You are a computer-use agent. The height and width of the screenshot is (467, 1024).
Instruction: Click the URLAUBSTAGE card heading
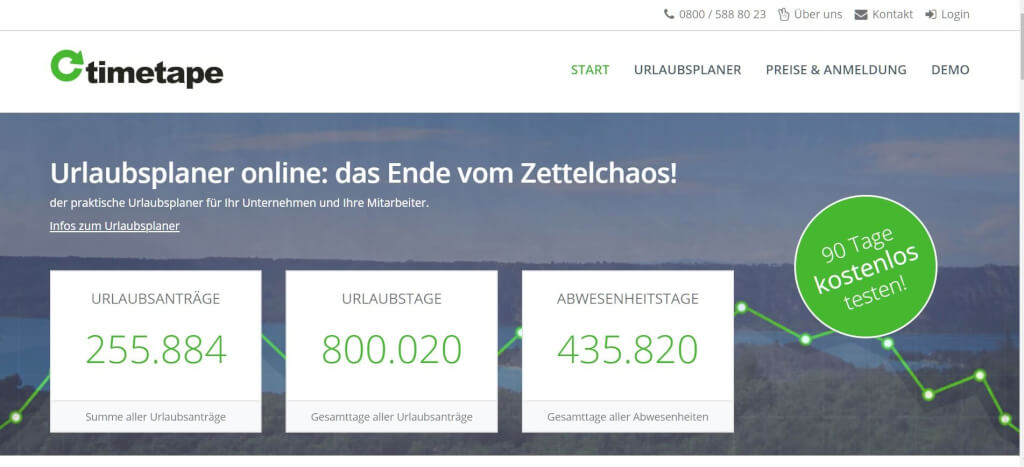click(391, 299)
